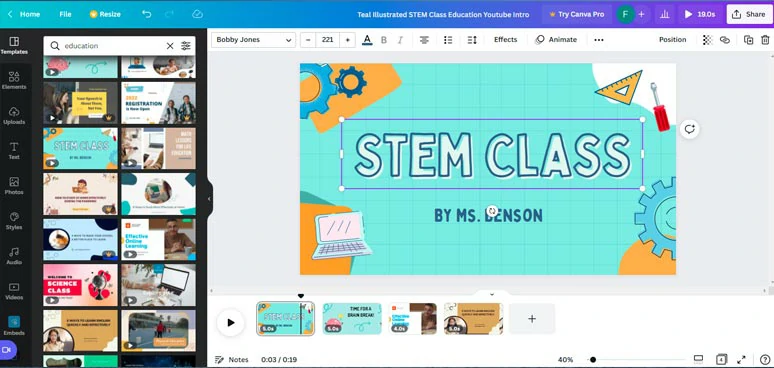Apply bulleted list formatting

click(x=448, y=40)
